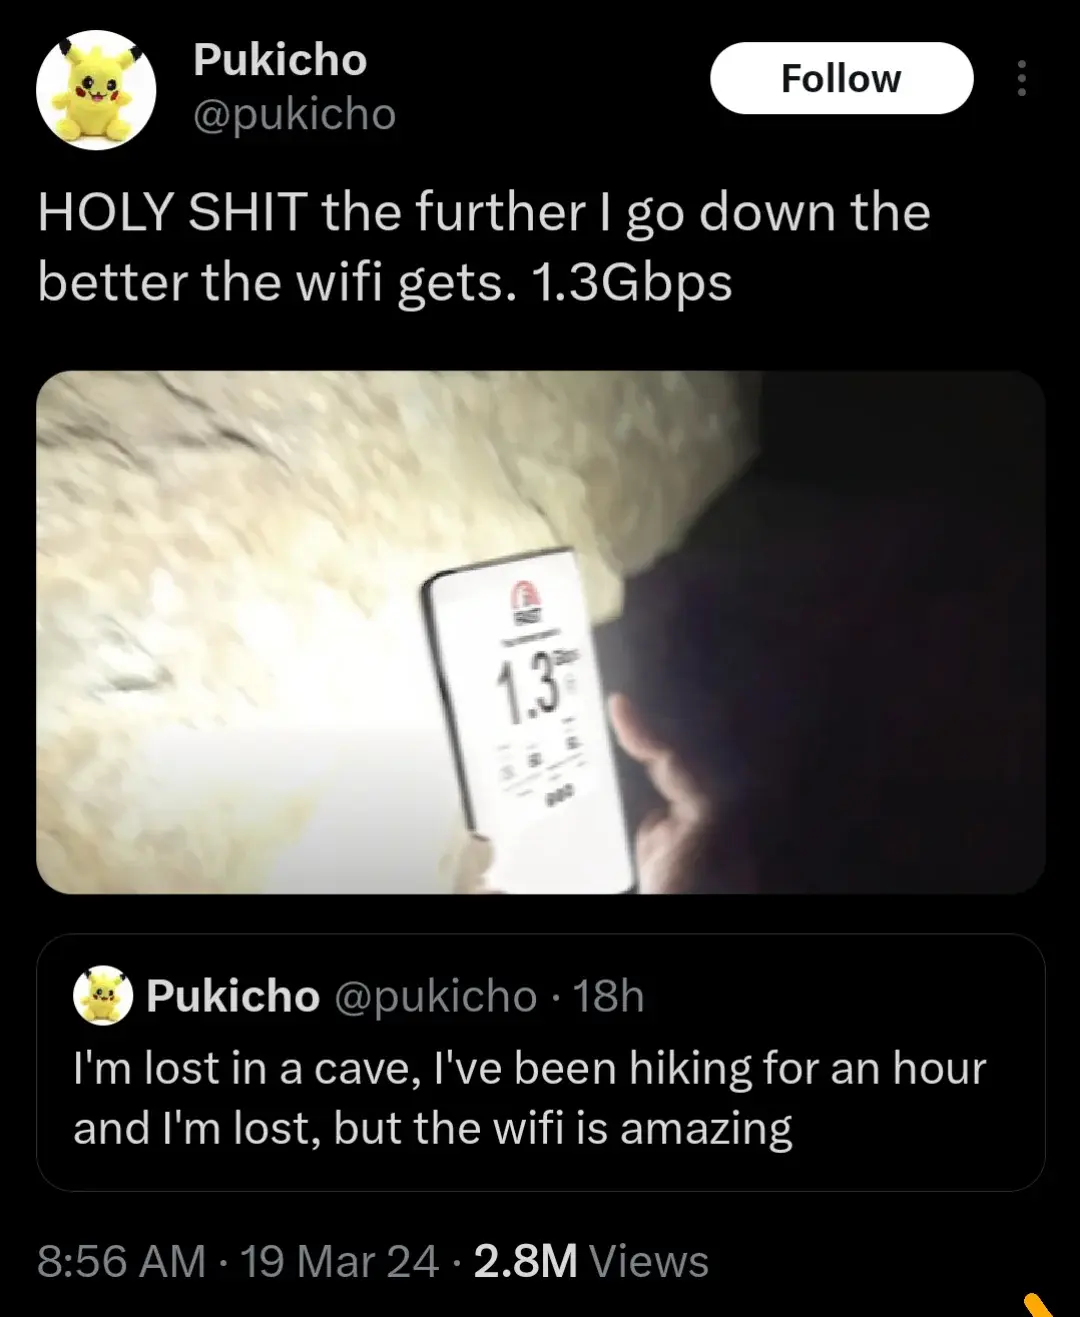Click the 8:56 AM post time
Viewport: 1080px width, 1317px height.
(x=121, y=1261)
